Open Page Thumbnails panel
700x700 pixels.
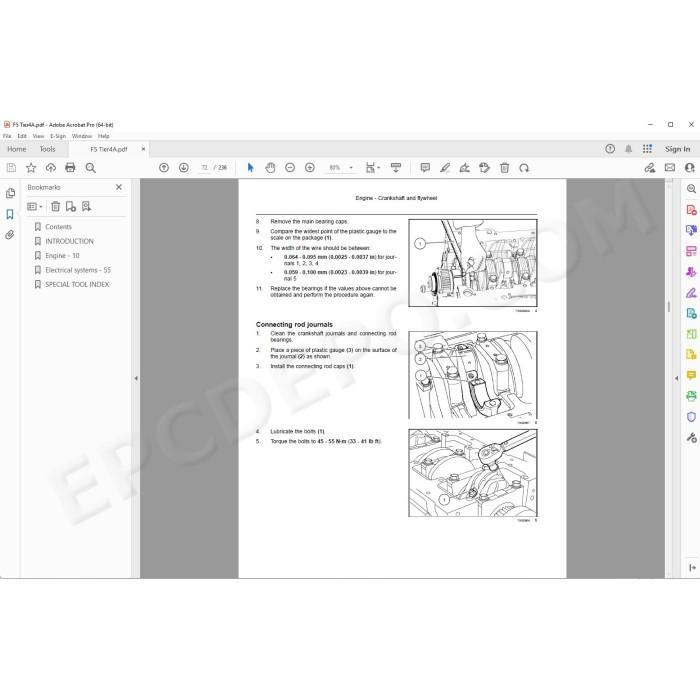pos(10,193)
